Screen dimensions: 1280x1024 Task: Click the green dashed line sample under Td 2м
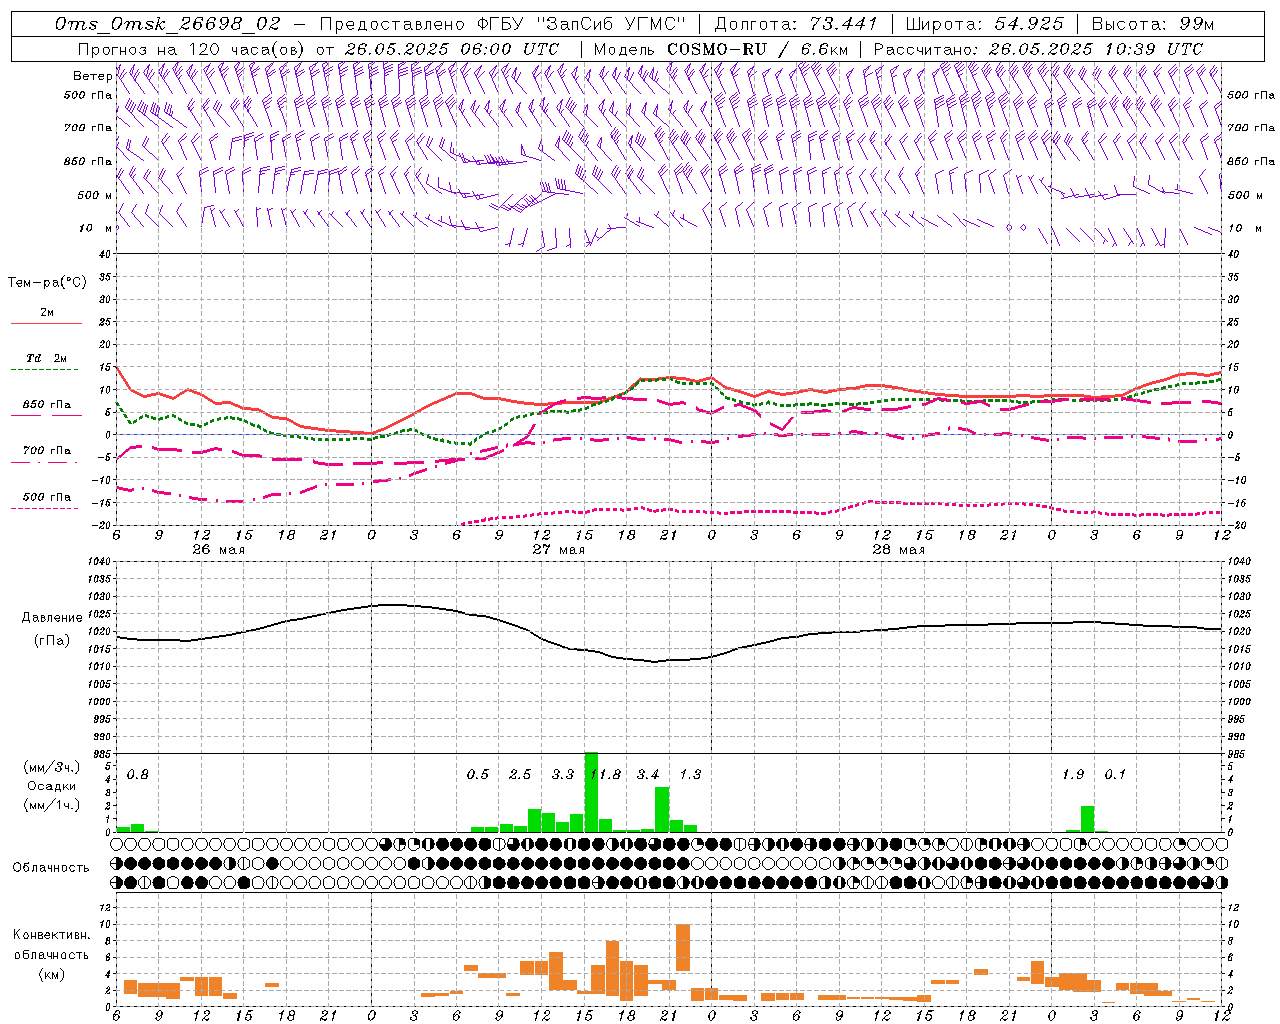[44, 370]
